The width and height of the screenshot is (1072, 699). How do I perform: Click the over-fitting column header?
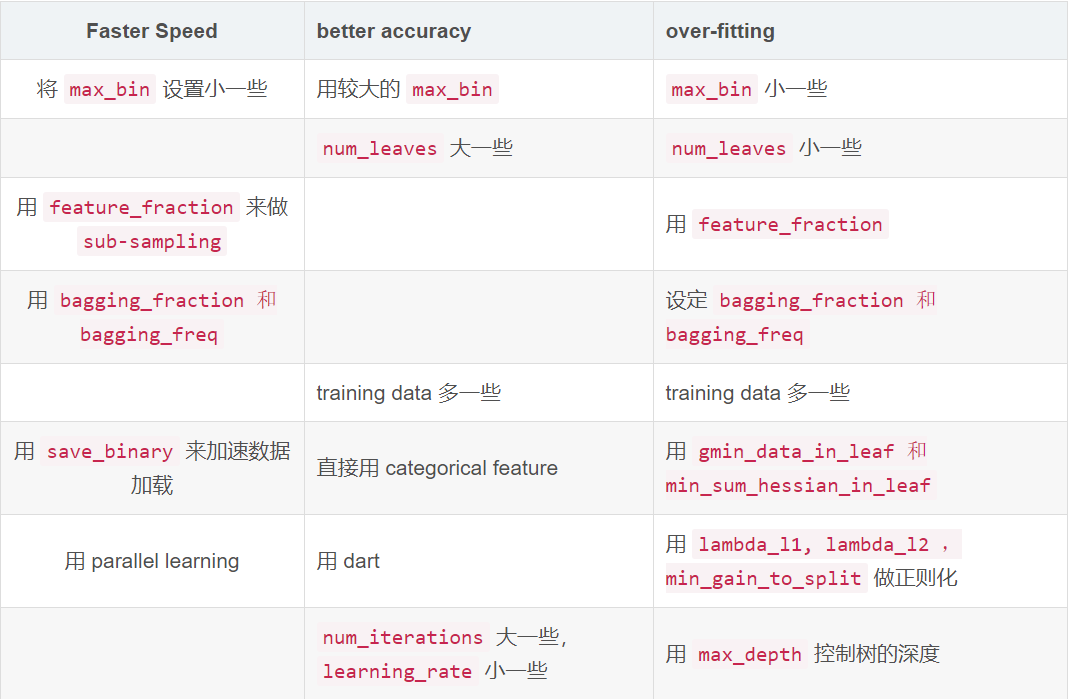720,31
